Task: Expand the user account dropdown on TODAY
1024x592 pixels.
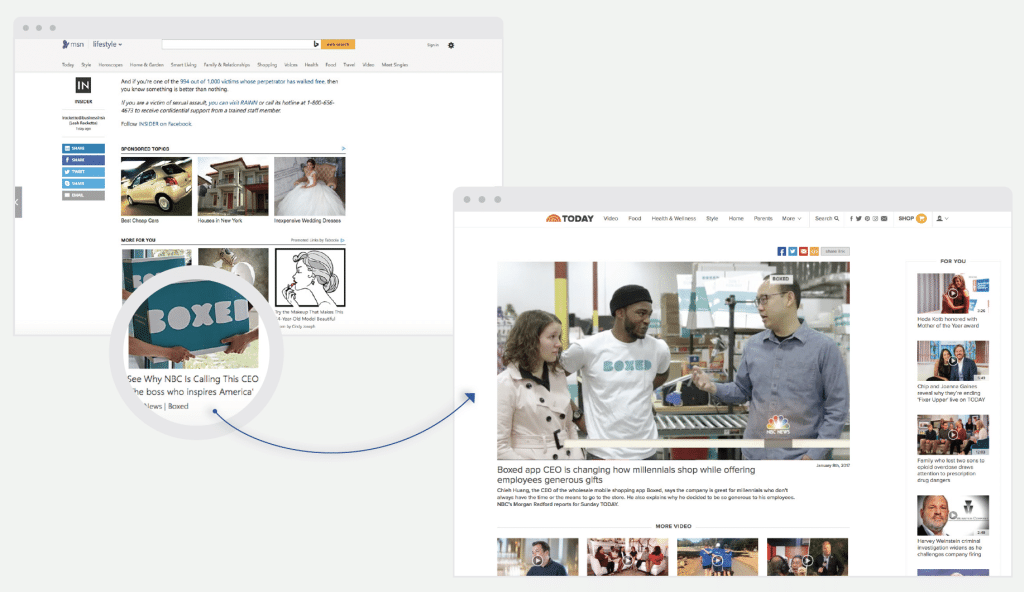Action: [942, 218]
